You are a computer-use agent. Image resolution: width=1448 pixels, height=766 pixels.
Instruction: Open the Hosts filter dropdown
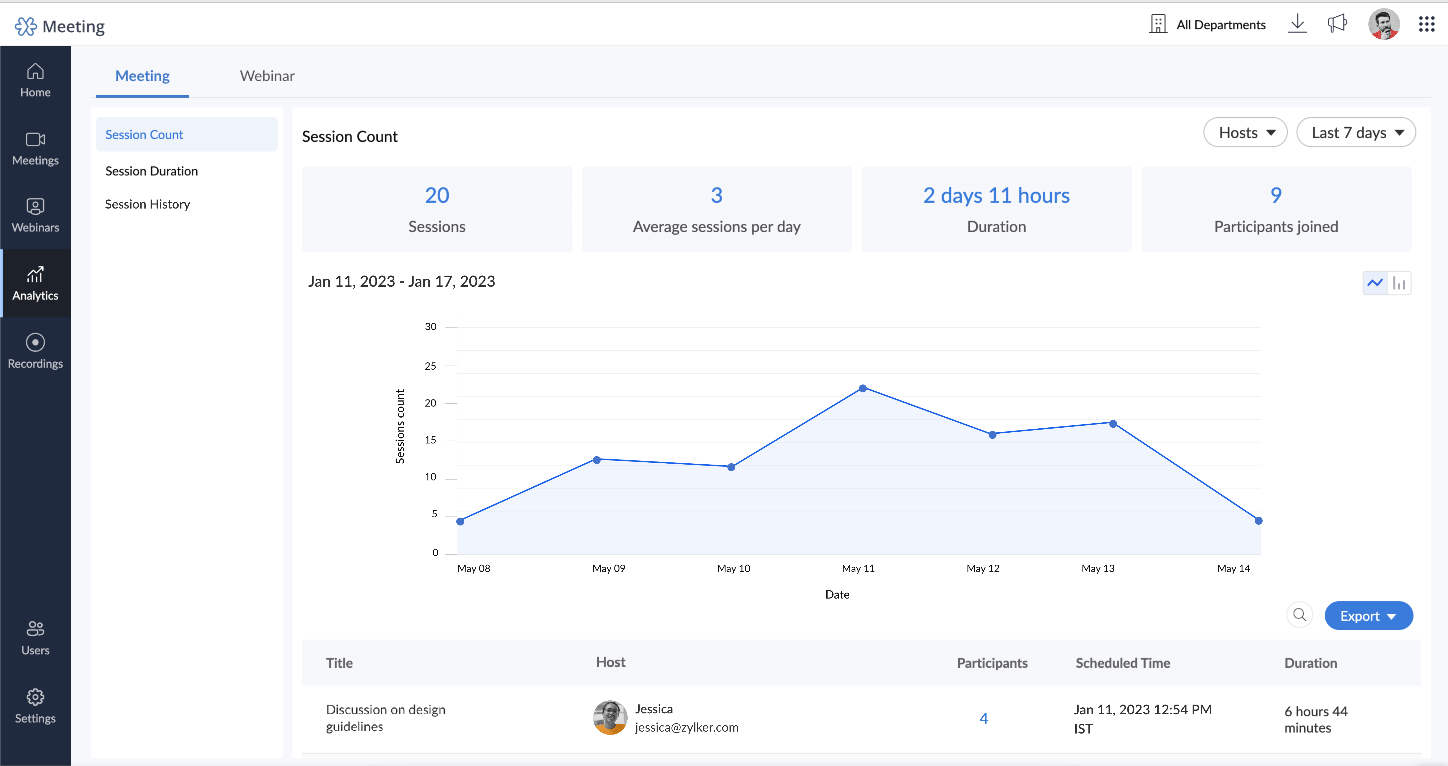click(1245, 131)
